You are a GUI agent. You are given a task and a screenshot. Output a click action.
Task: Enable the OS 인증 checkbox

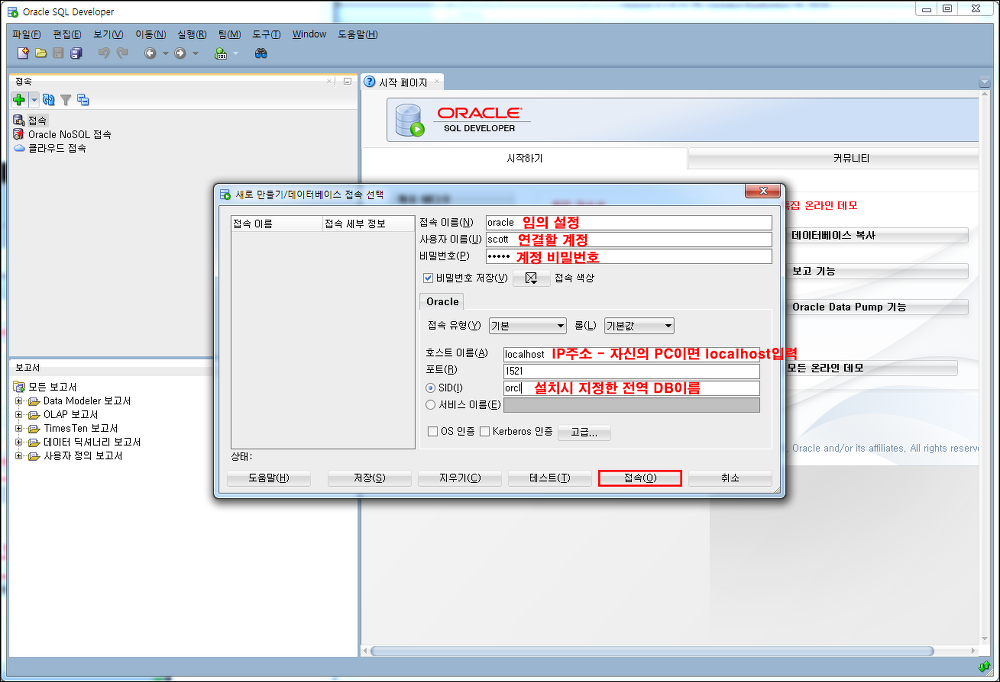tap(432, 431)
